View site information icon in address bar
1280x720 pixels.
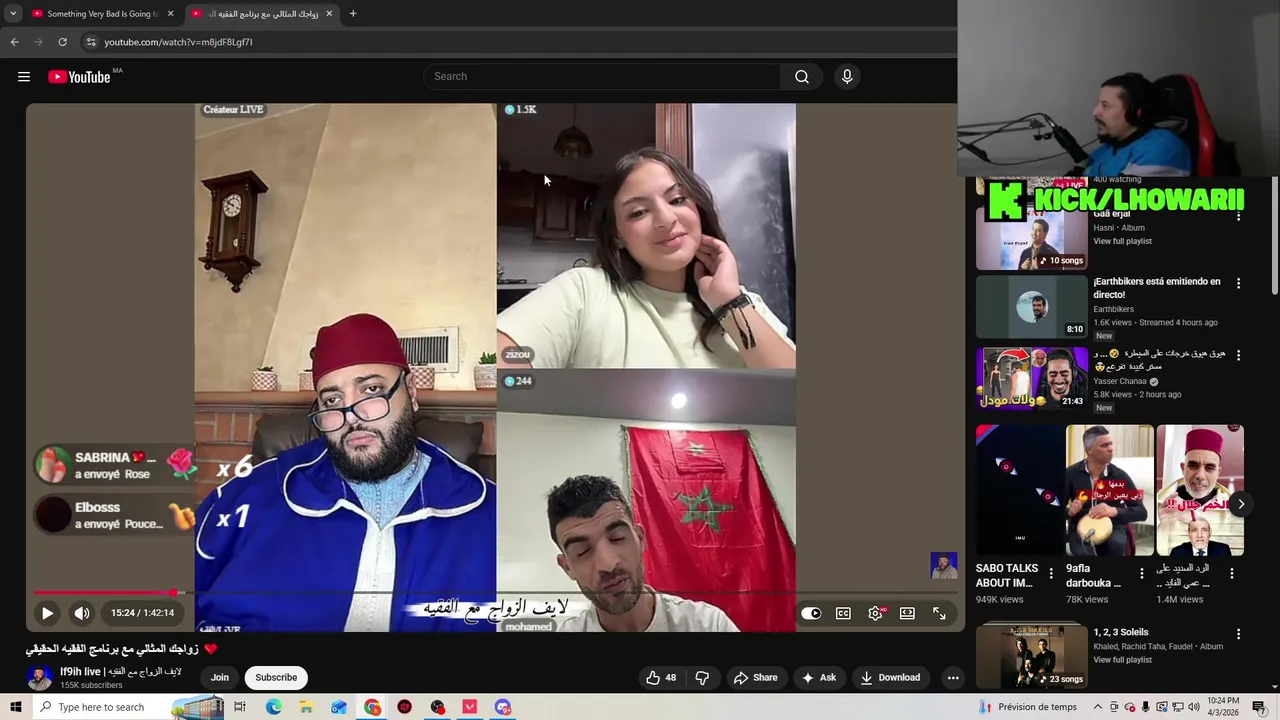pos(91,42)
